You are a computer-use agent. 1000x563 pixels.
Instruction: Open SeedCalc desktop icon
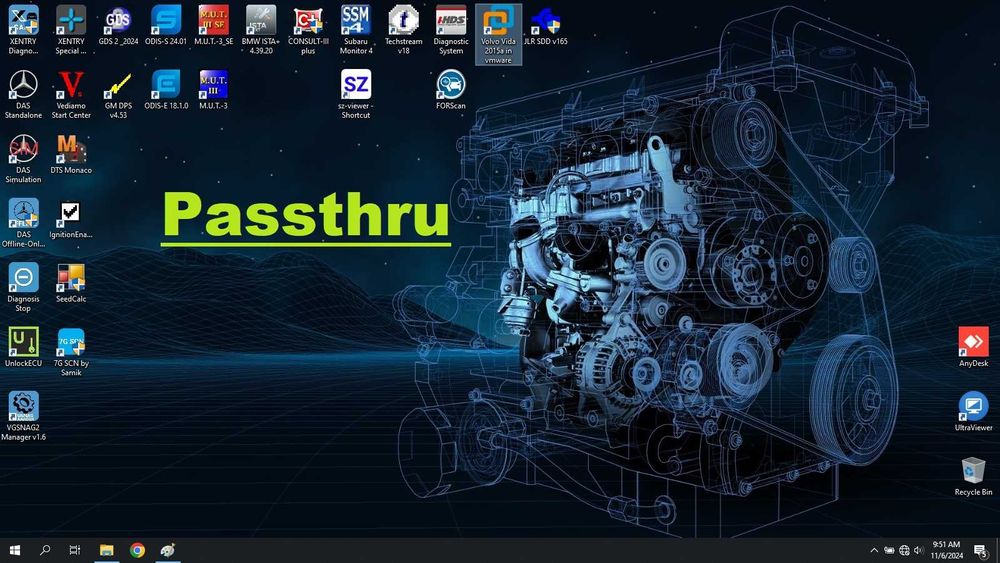coord(71,282)
